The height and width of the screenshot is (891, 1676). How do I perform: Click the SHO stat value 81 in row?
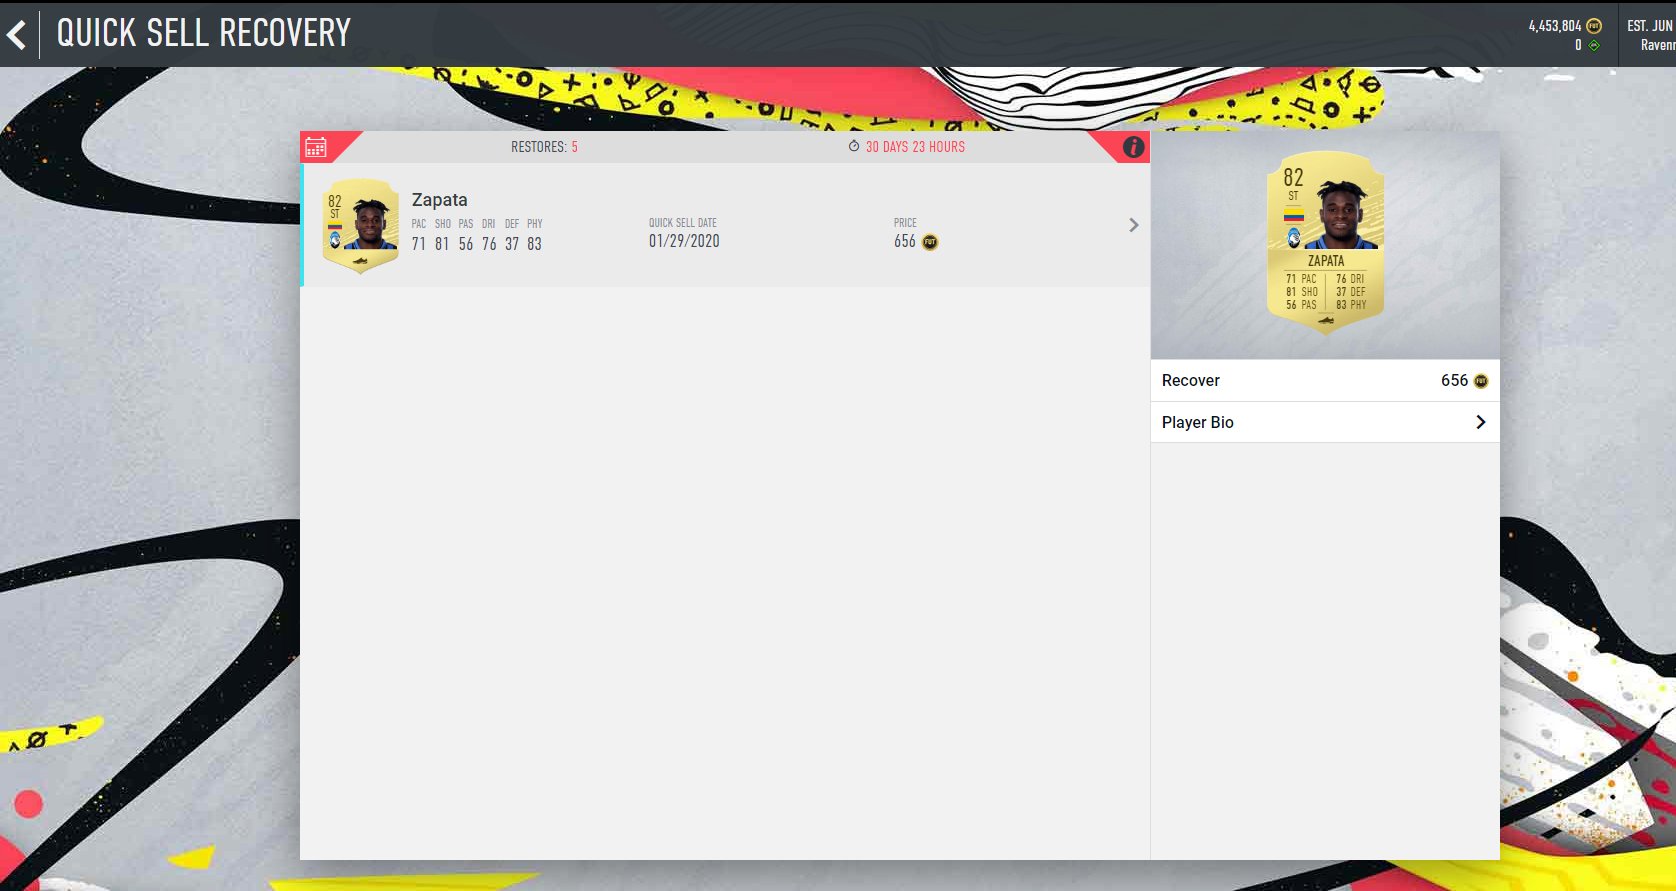point(442,244)
